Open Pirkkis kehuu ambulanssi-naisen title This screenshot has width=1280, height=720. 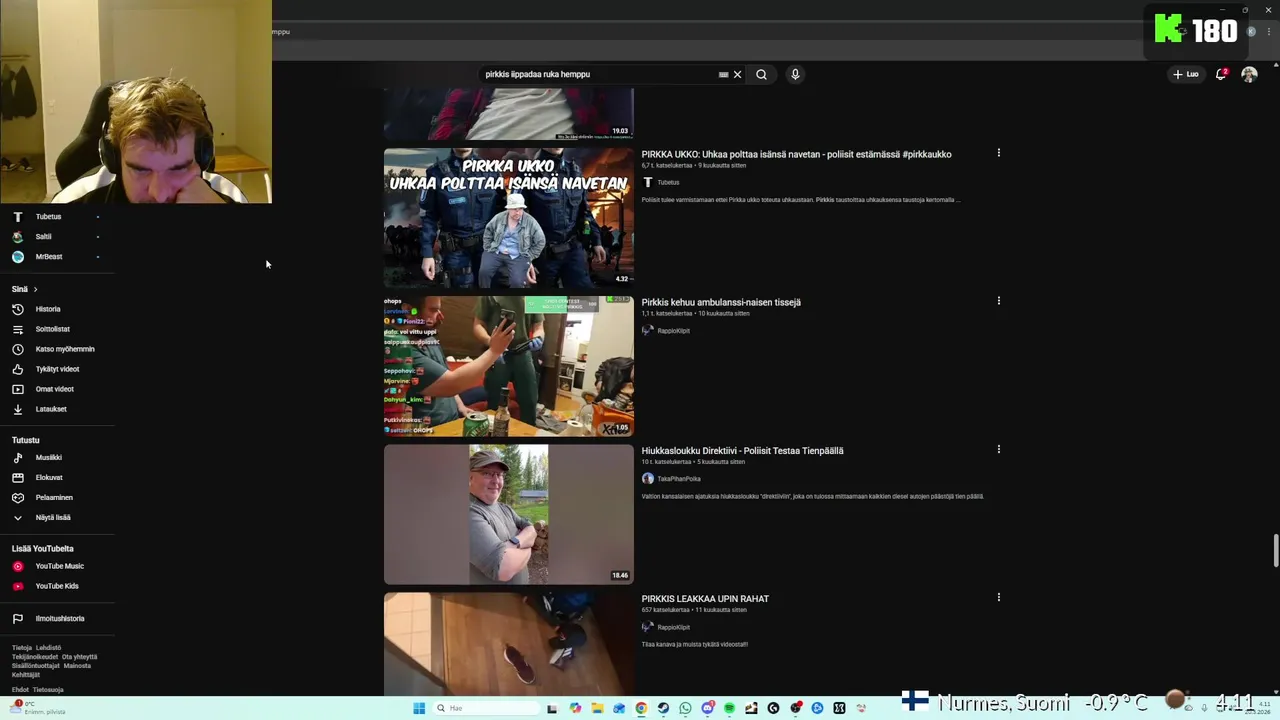pyautogui.click(x=721, y=302)
